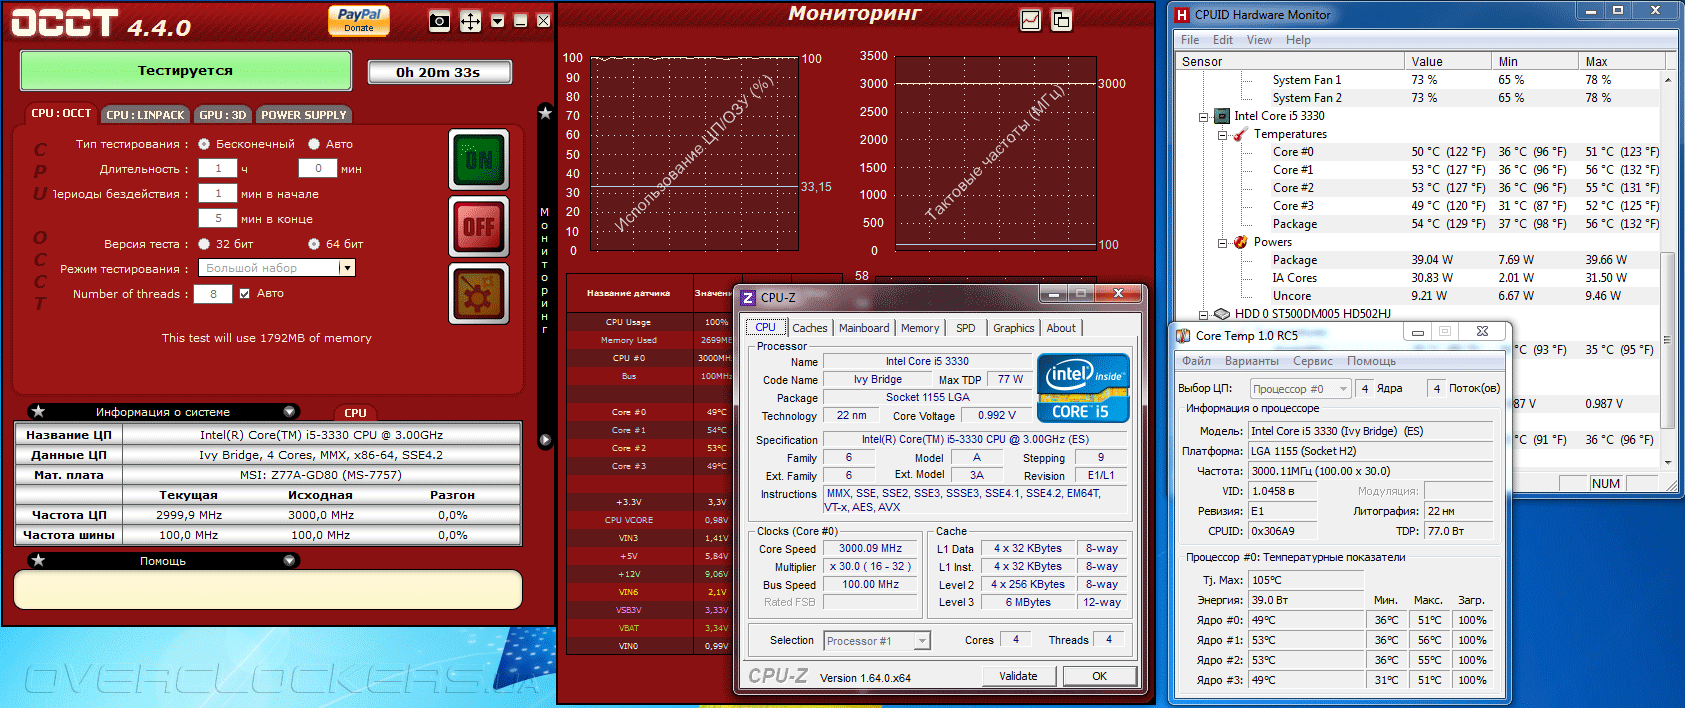Open the Варианты menu in Core Temp
The height and width of the screenshot is (708, 1685).
[x=1252, y=361]
